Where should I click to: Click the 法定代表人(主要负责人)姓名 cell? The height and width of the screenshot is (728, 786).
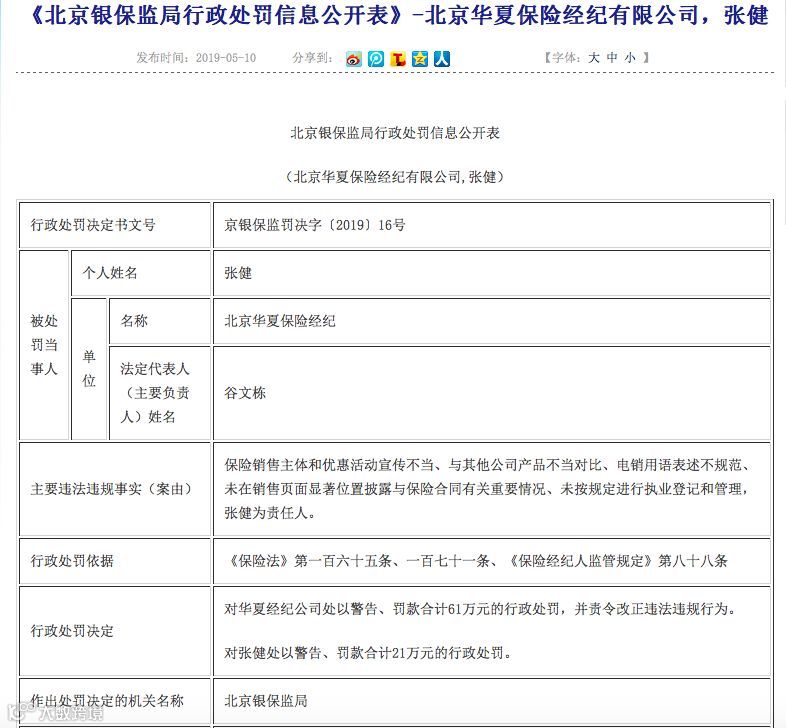click(160, 393)
